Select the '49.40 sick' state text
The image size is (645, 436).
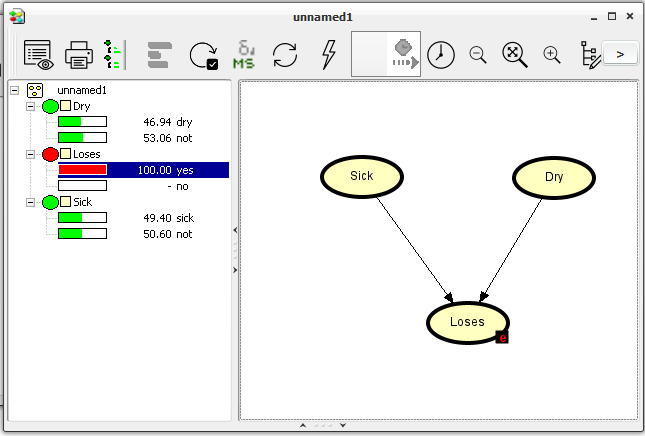point(169,218)
